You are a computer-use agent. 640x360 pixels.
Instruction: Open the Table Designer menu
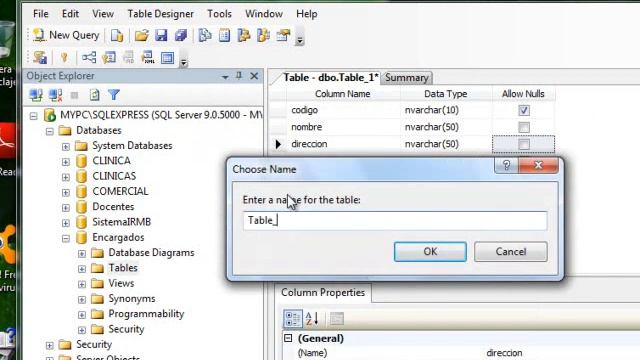click(x=160, y=14)
